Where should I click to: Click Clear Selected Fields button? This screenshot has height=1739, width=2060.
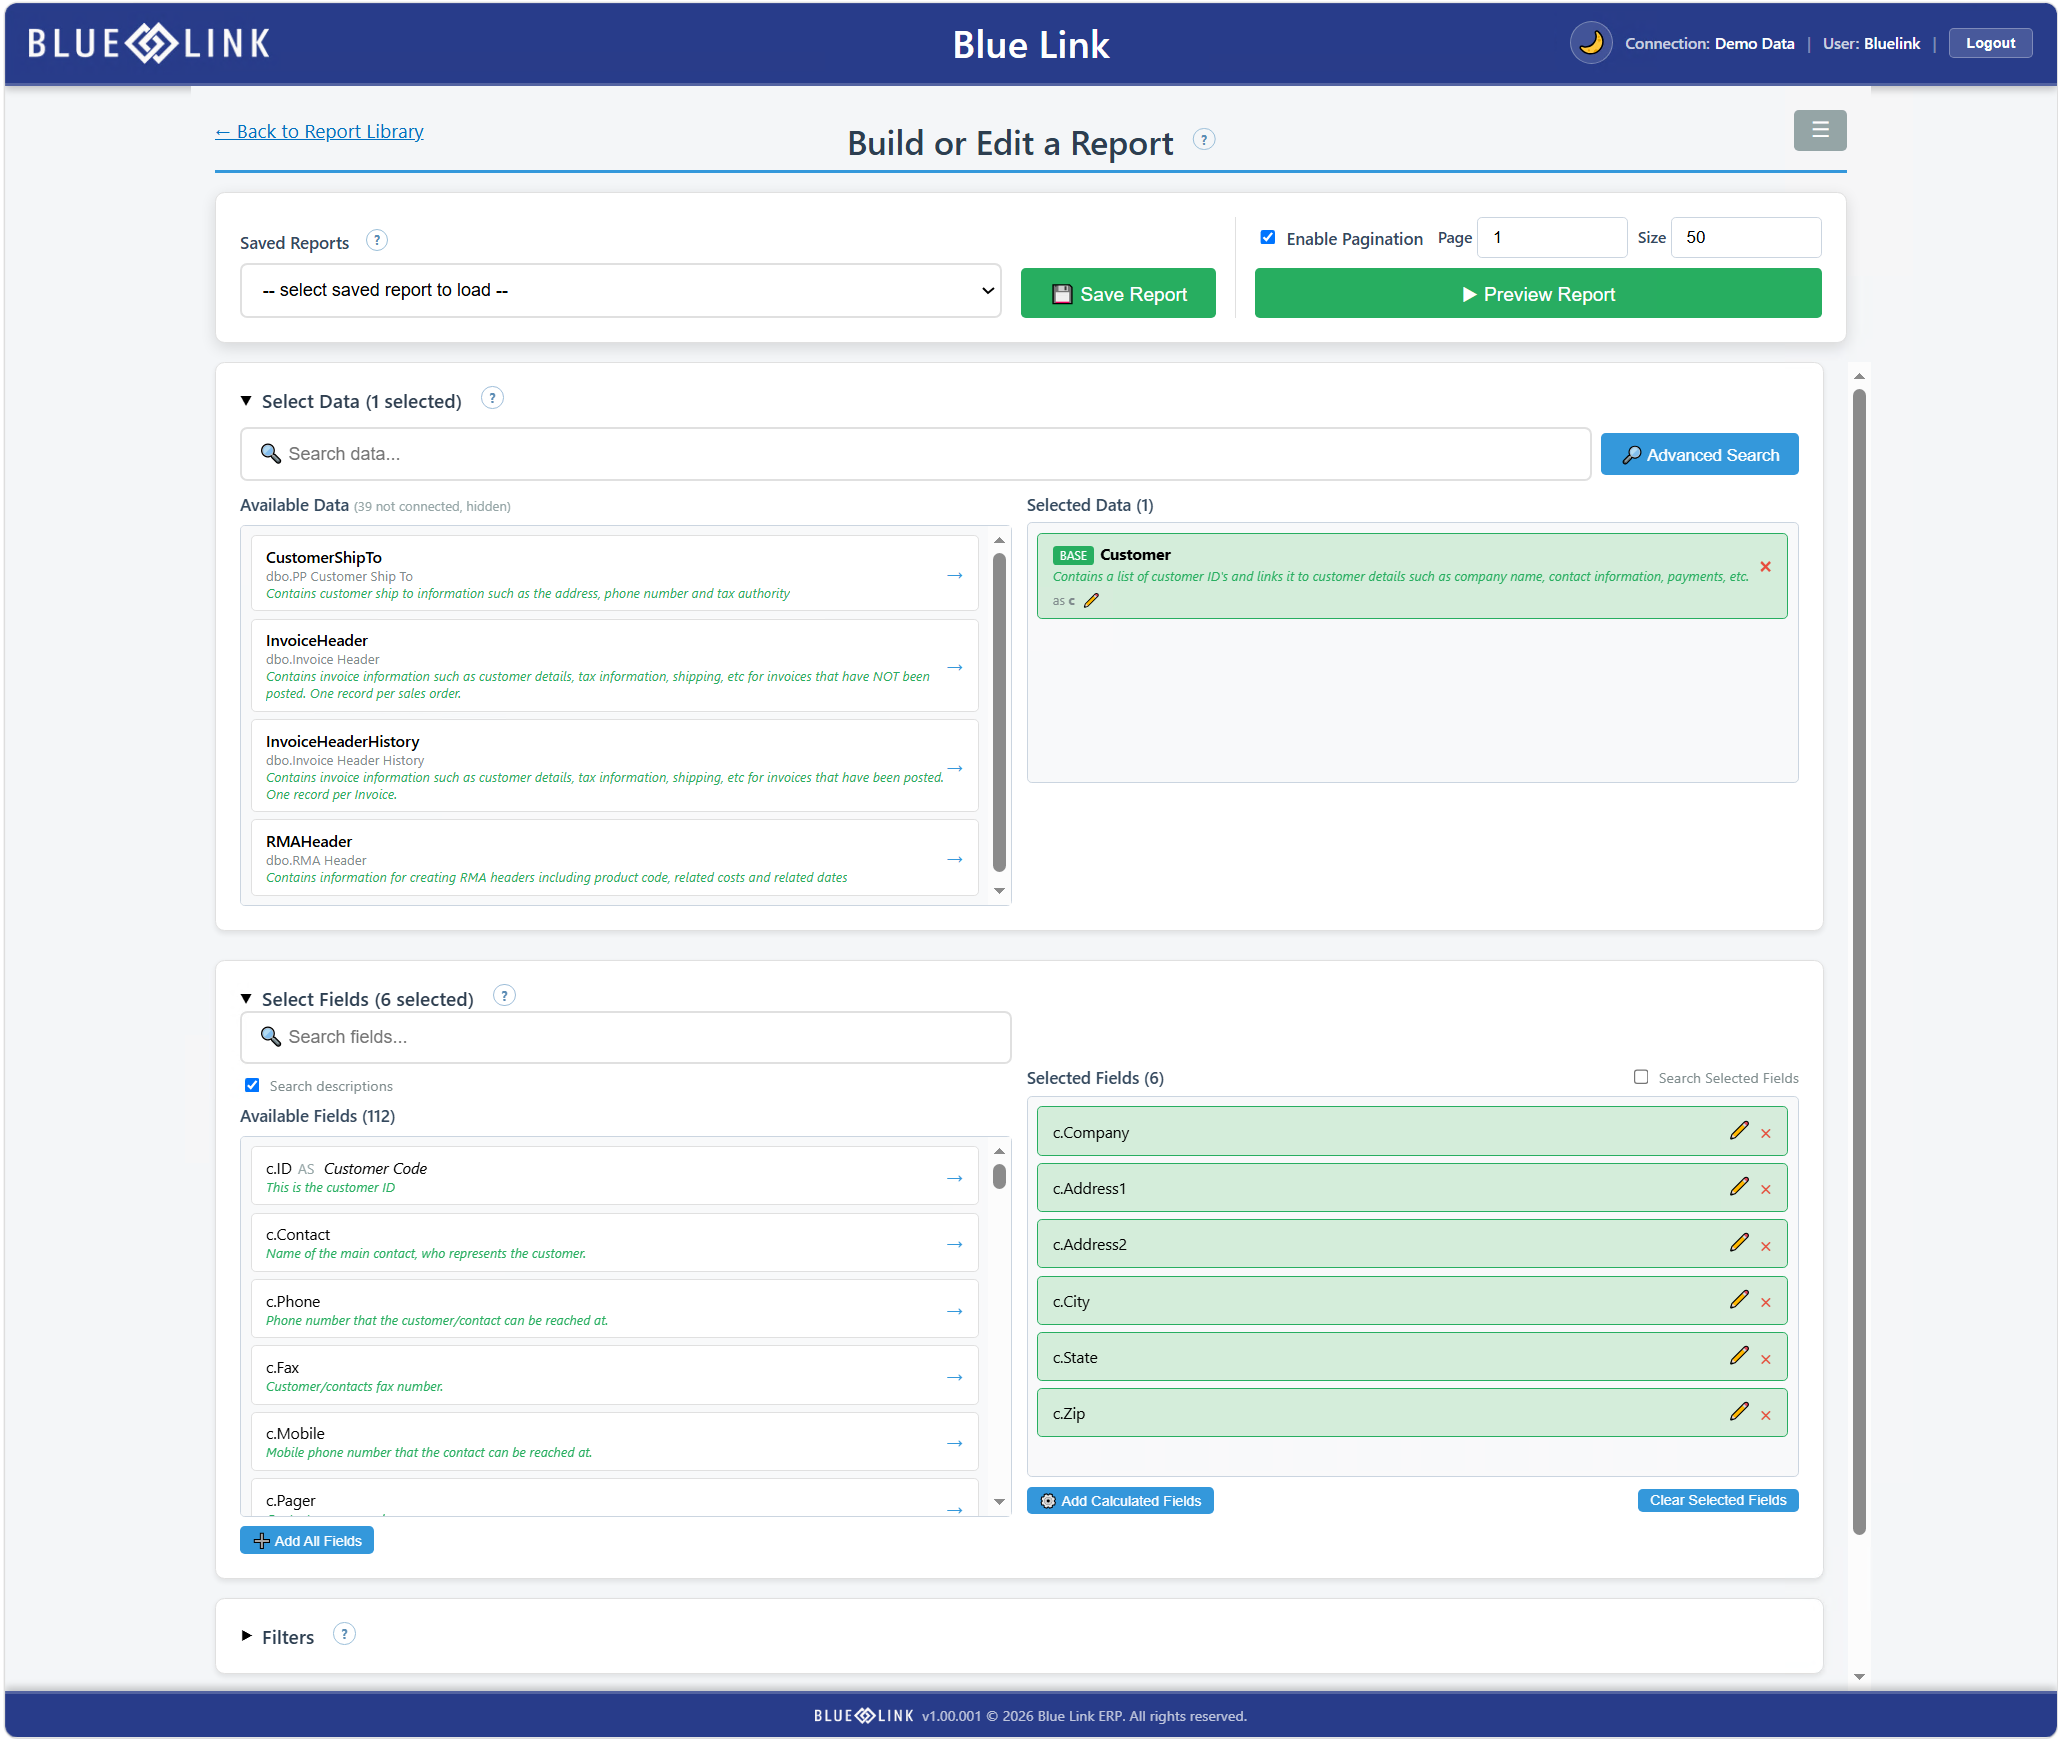click(1718, 1500)
